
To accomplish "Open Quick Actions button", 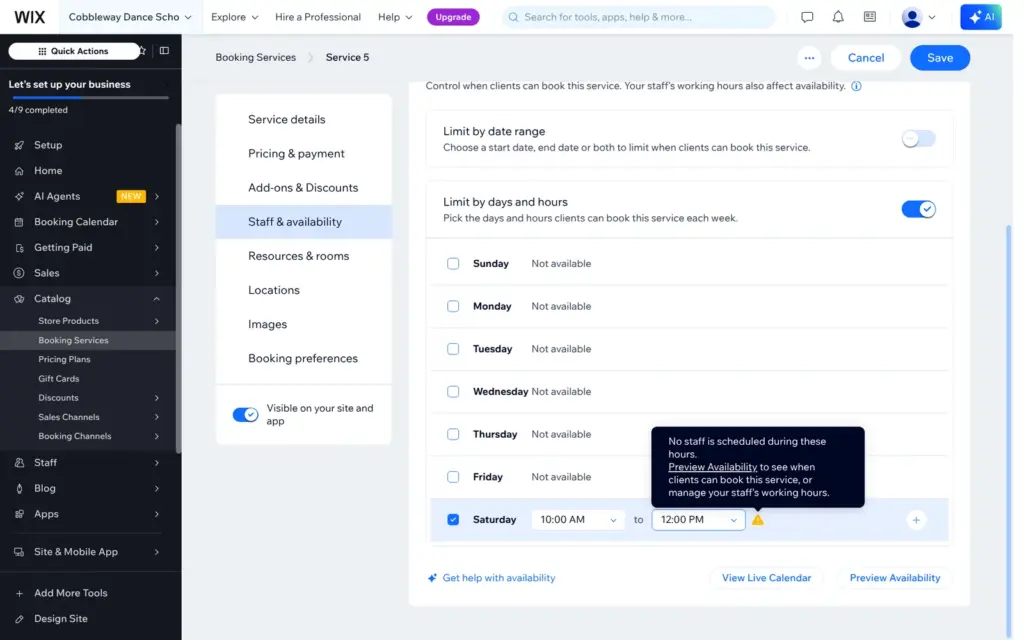I will [73, 51].
